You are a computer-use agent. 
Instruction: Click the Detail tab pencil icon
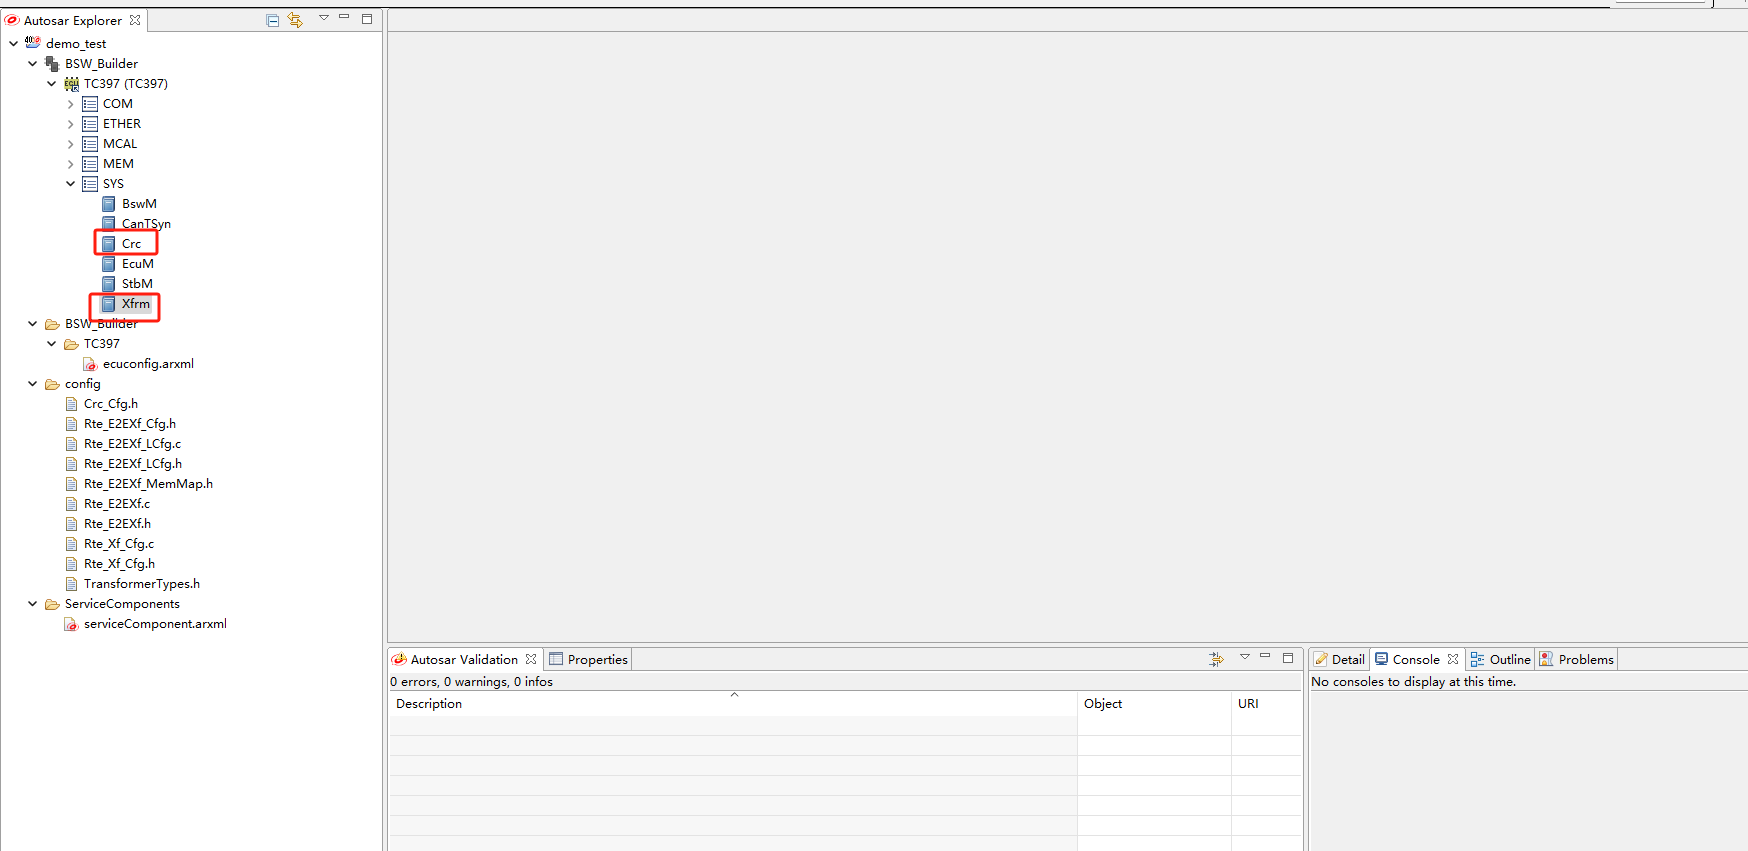(1321, 660)
